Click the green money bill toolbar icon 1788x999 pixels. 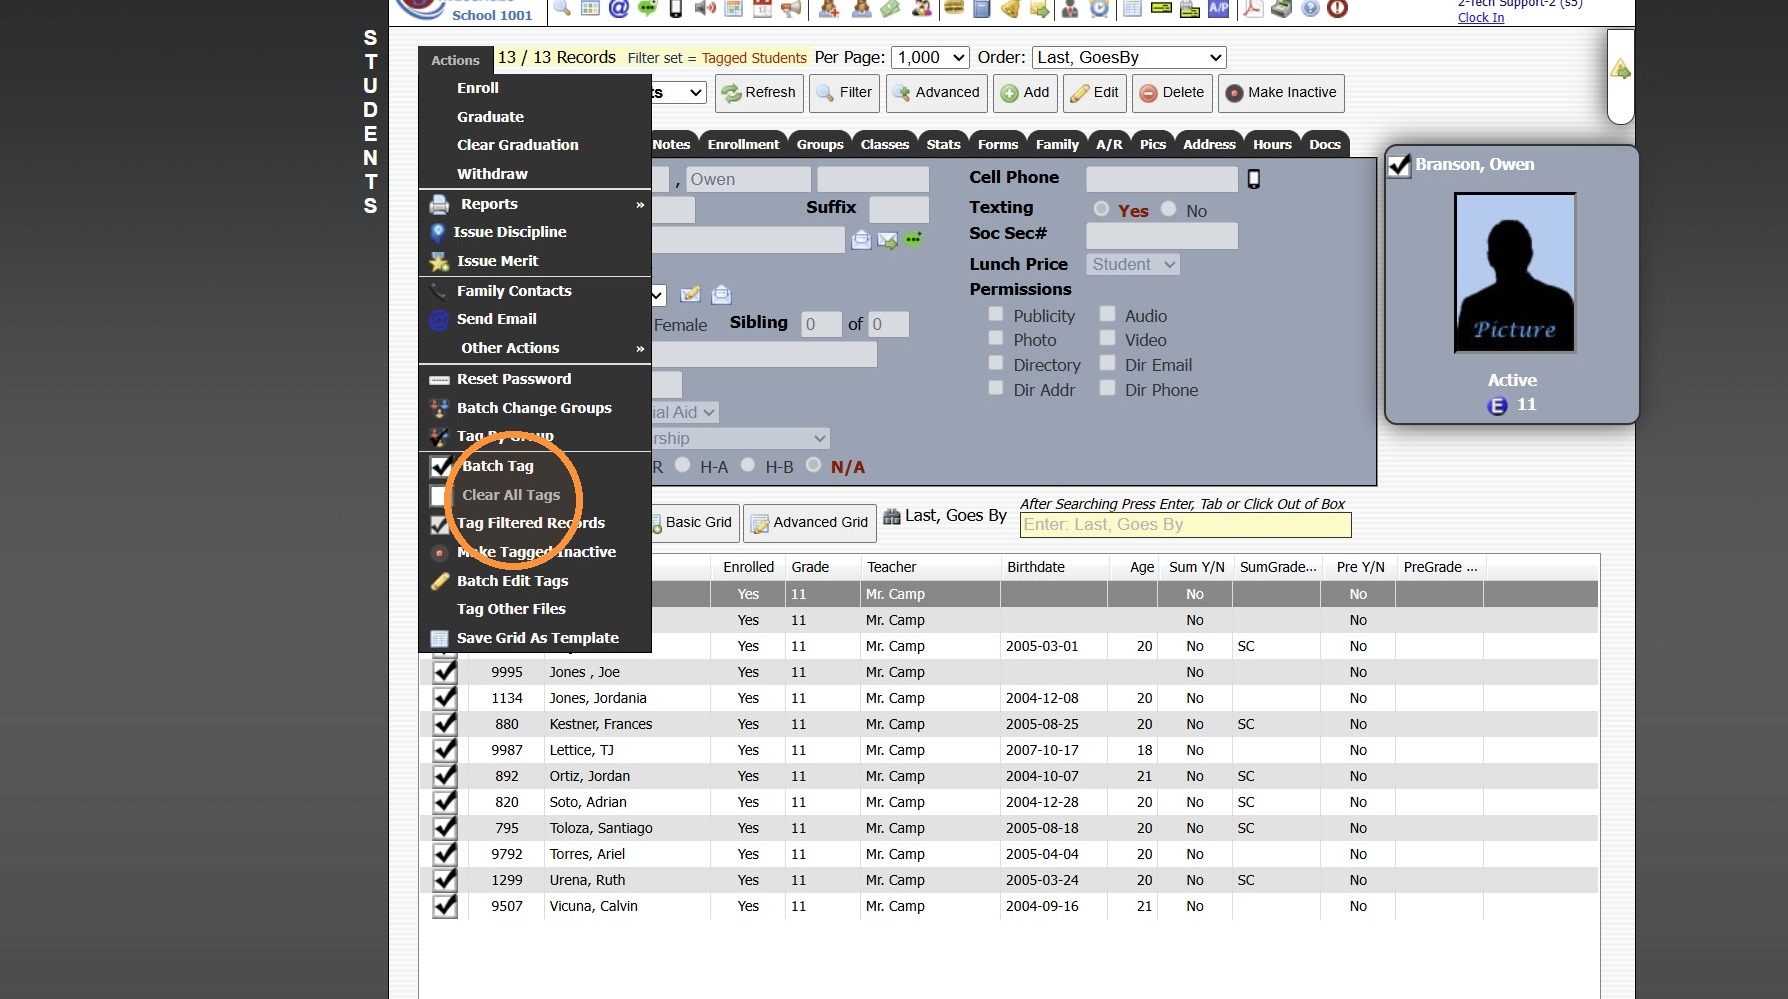[x=890, y=8]
